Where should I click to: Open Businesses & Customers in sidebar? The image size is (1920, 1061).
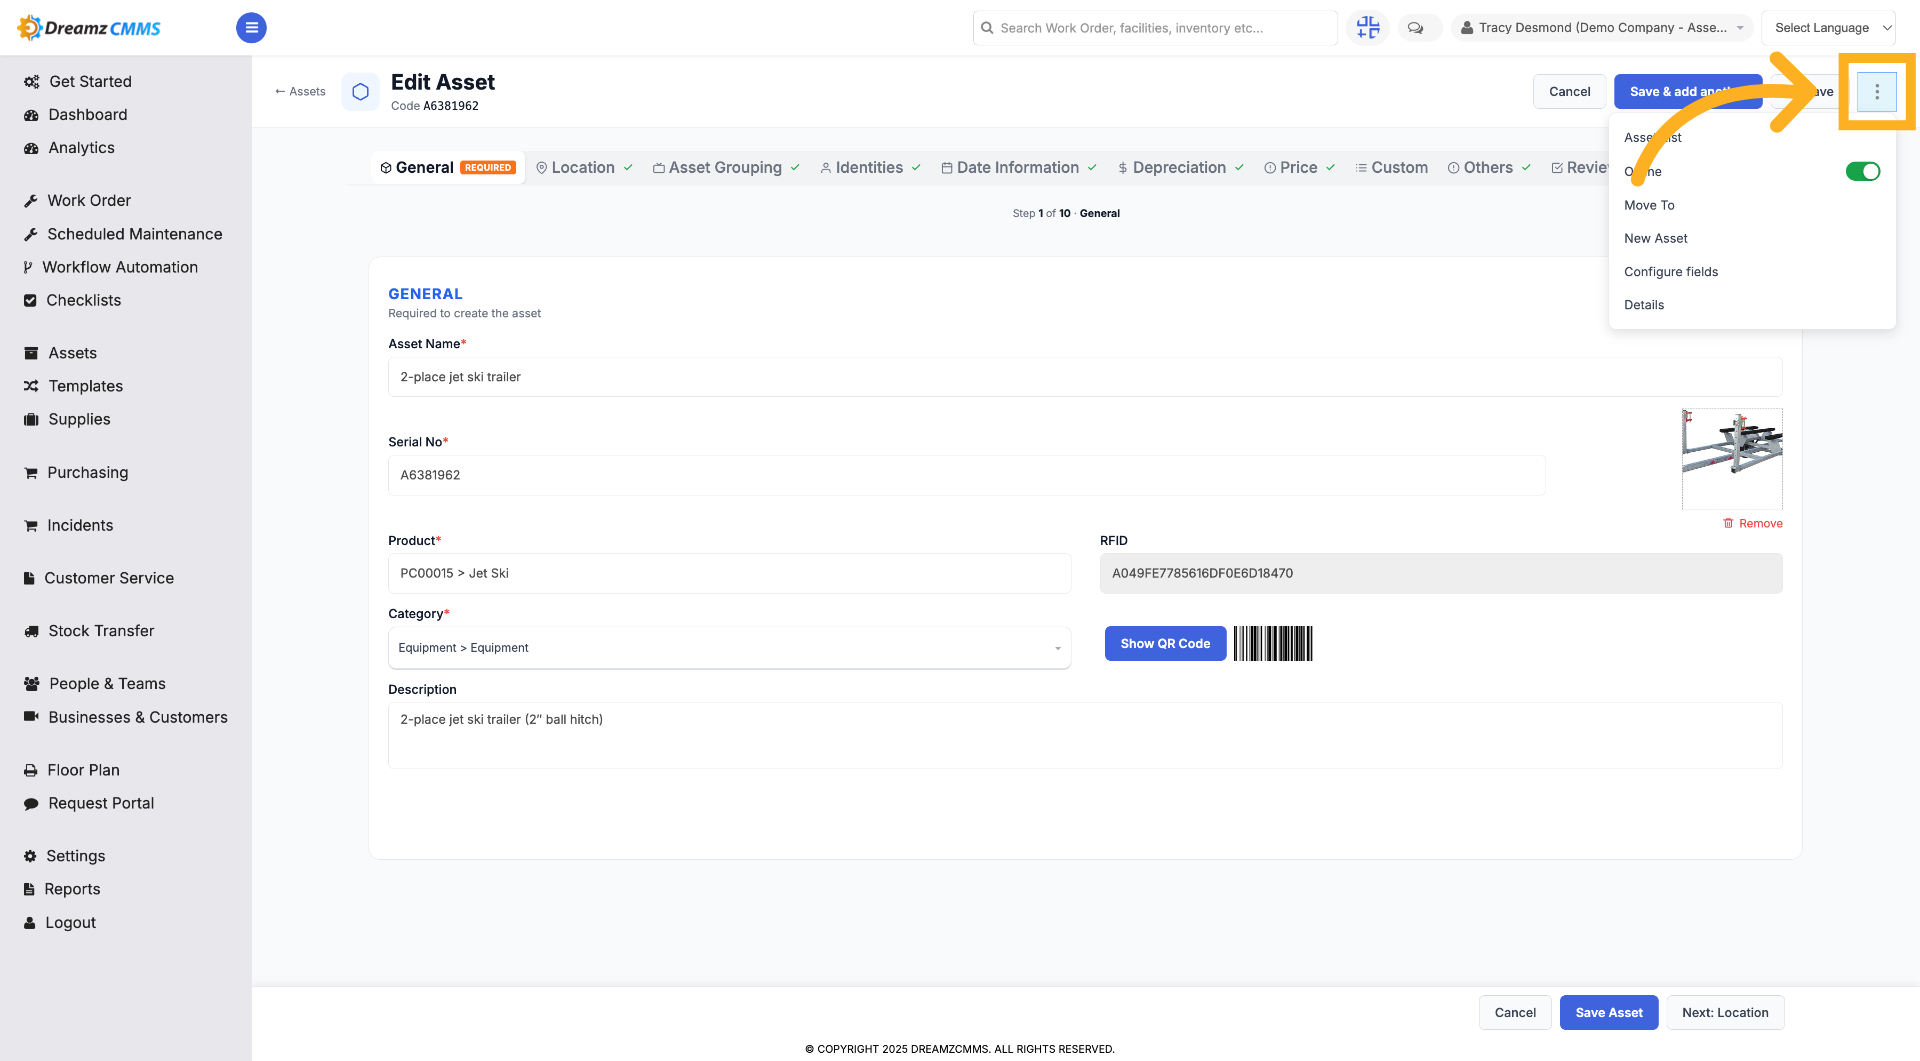(x=138, y=717)
